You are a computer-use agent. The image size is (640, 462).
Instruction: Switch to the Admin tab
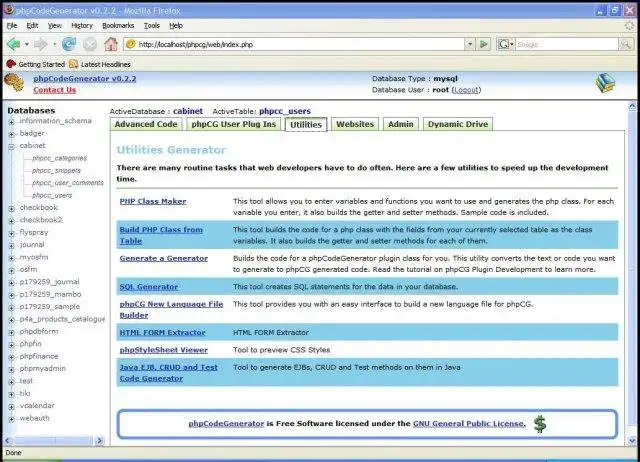401,124
